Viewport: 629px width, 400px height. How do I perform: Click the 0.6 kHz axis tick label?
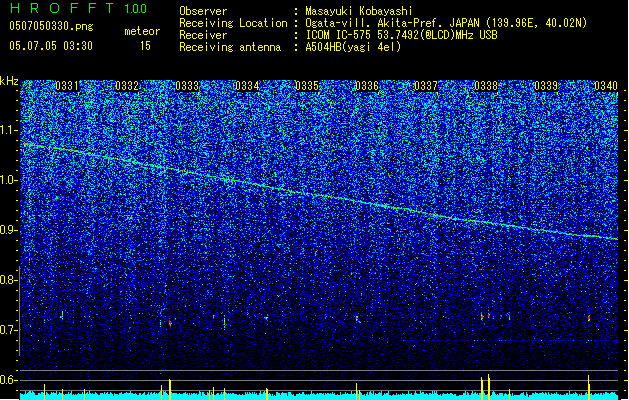(8, 380)
